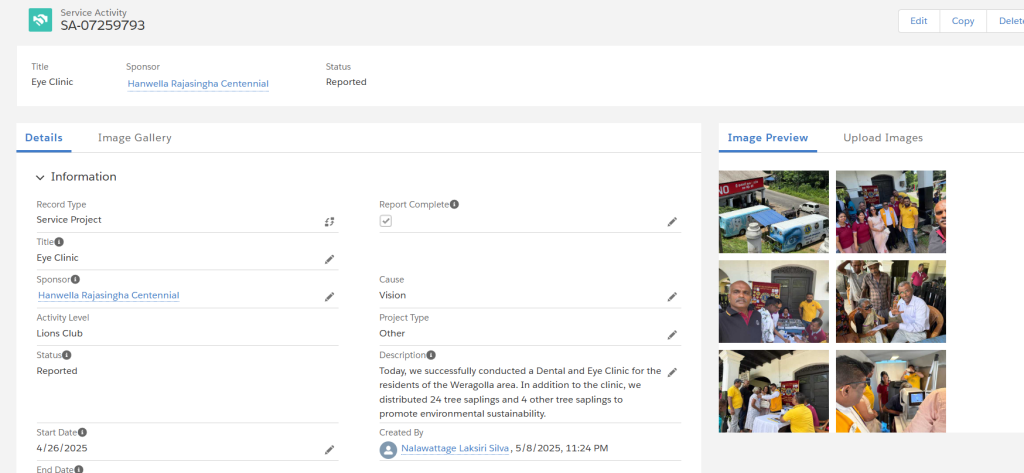Click the change Record Type icon

click(x=329, y=221)
